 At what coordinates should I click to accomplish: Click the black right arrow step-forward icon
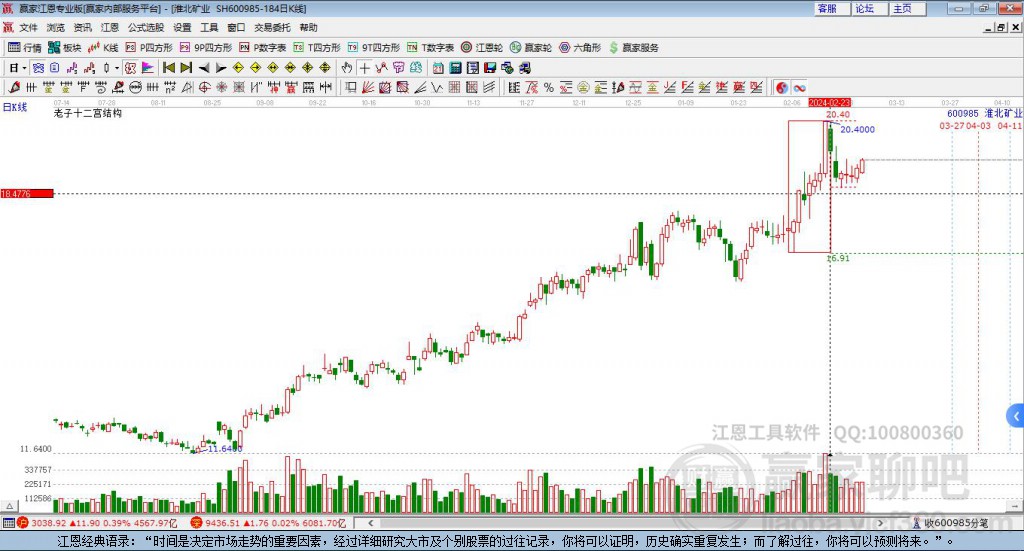coord(221,68)
